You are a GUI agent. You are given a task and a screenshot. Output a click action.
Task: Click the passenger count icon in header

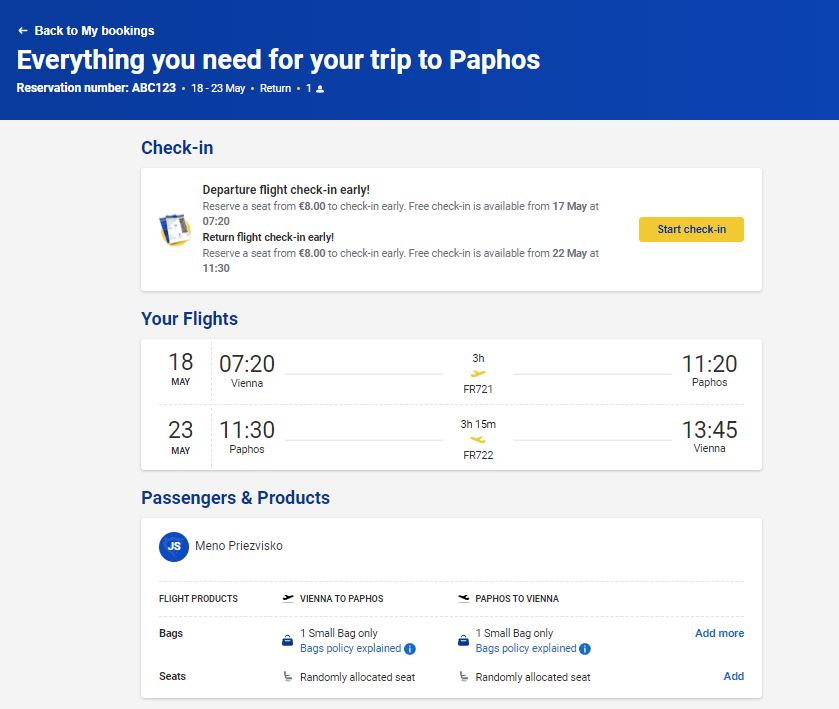pos(321,89)
